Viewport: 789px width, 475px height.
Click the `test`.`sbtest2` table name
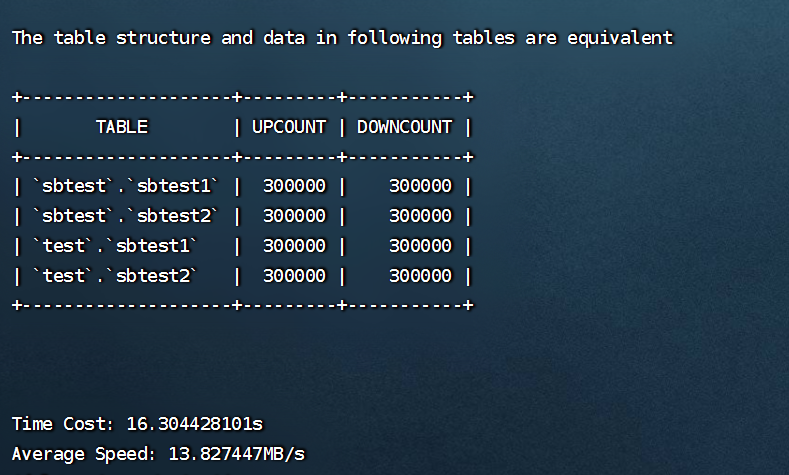pos(116,275)
